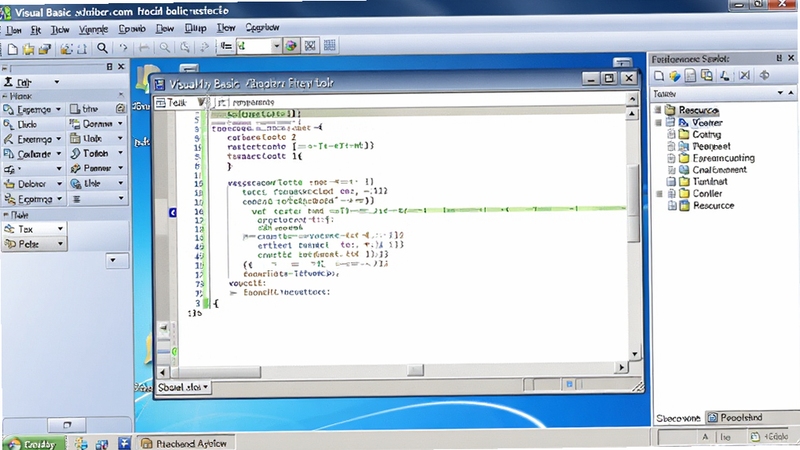Screen dimensions: 800x450
Task: Click the blank page icon in right panel toolbar
Action: (x=659, y=76)
